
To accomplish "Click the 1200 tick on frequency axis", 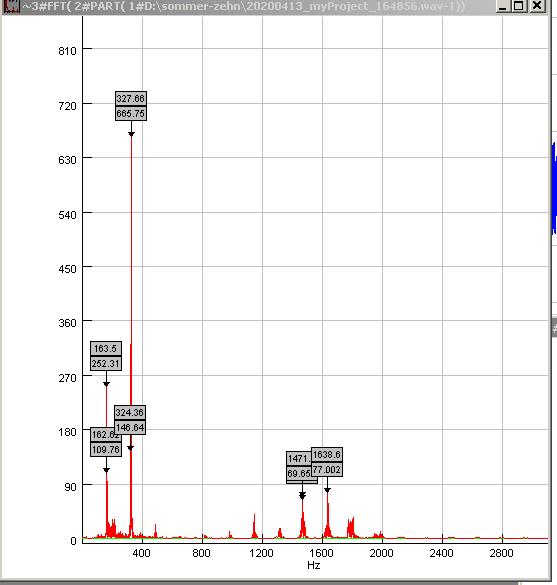I will pyautogui.click(x=261, y=553).
